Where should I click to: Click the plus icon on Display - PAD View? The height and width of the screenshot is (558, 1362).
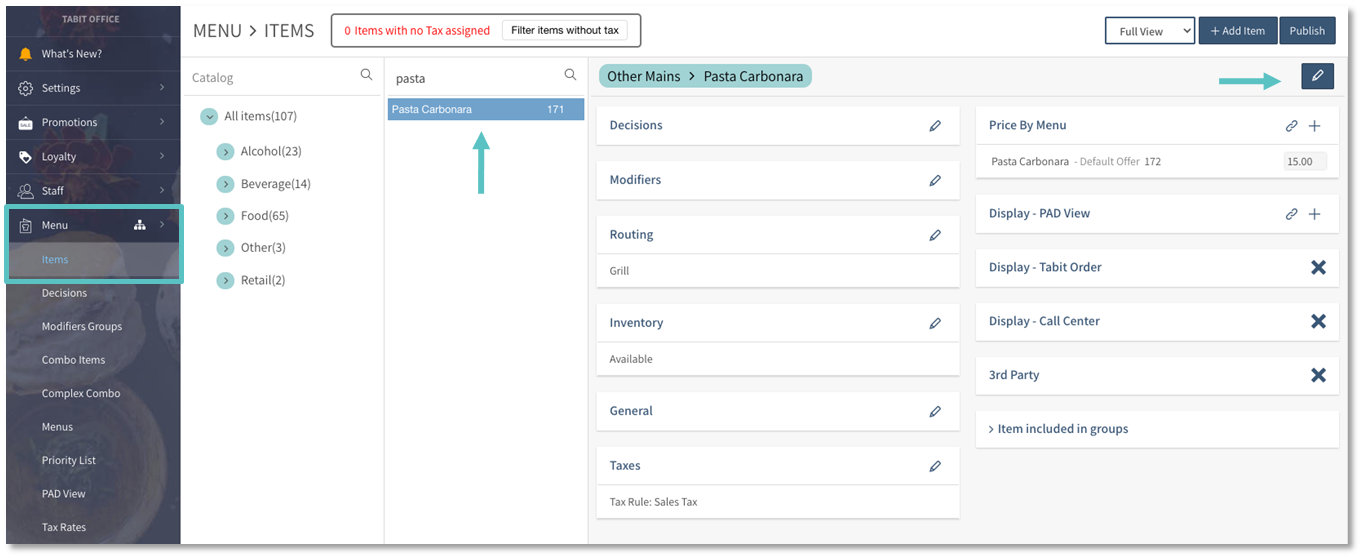pos(1314,214)
